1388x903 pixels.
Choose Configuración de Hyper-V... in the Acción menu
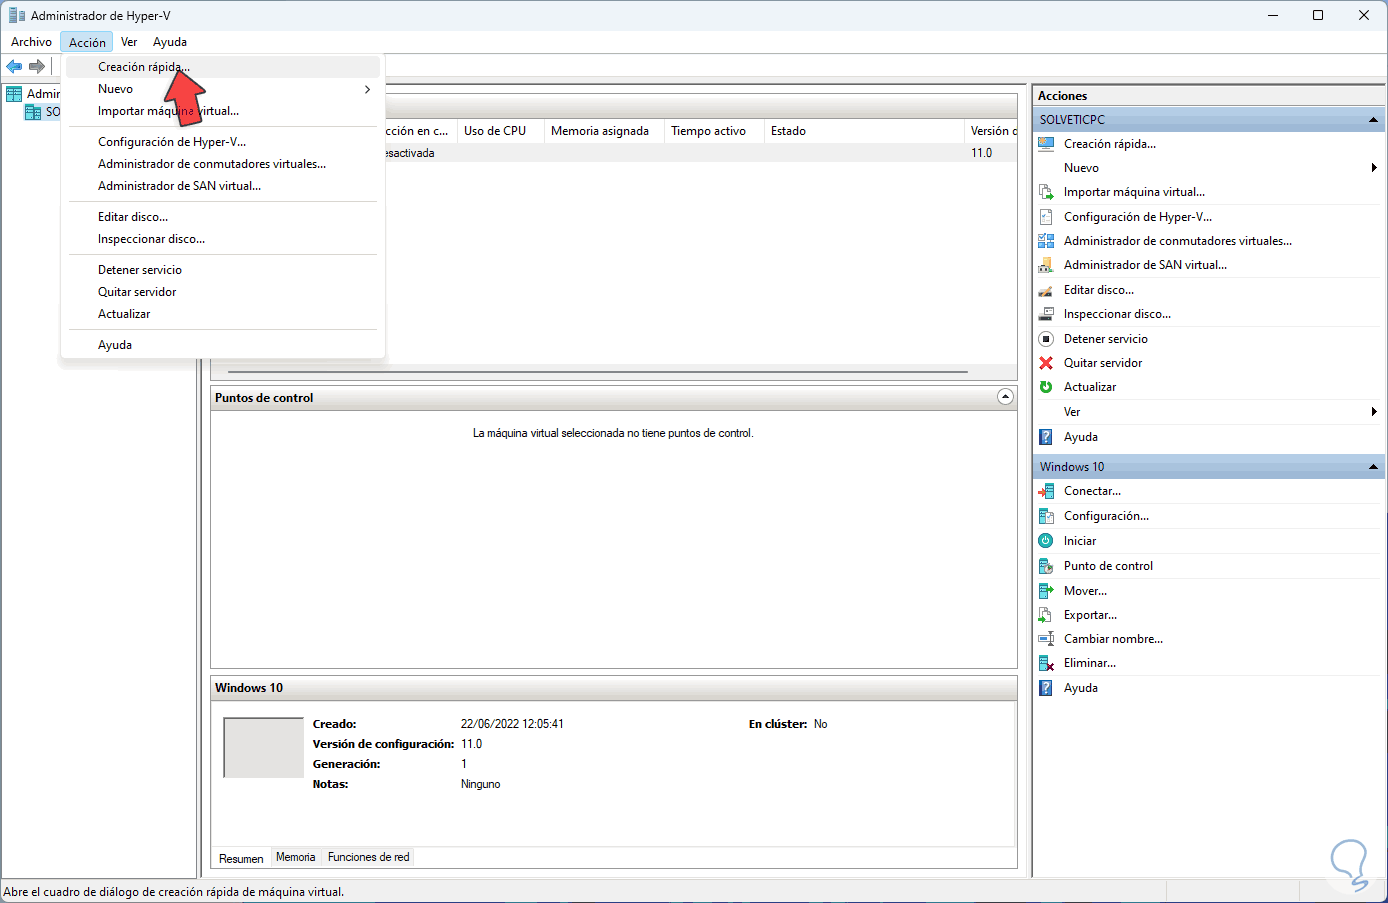point(223,142)
